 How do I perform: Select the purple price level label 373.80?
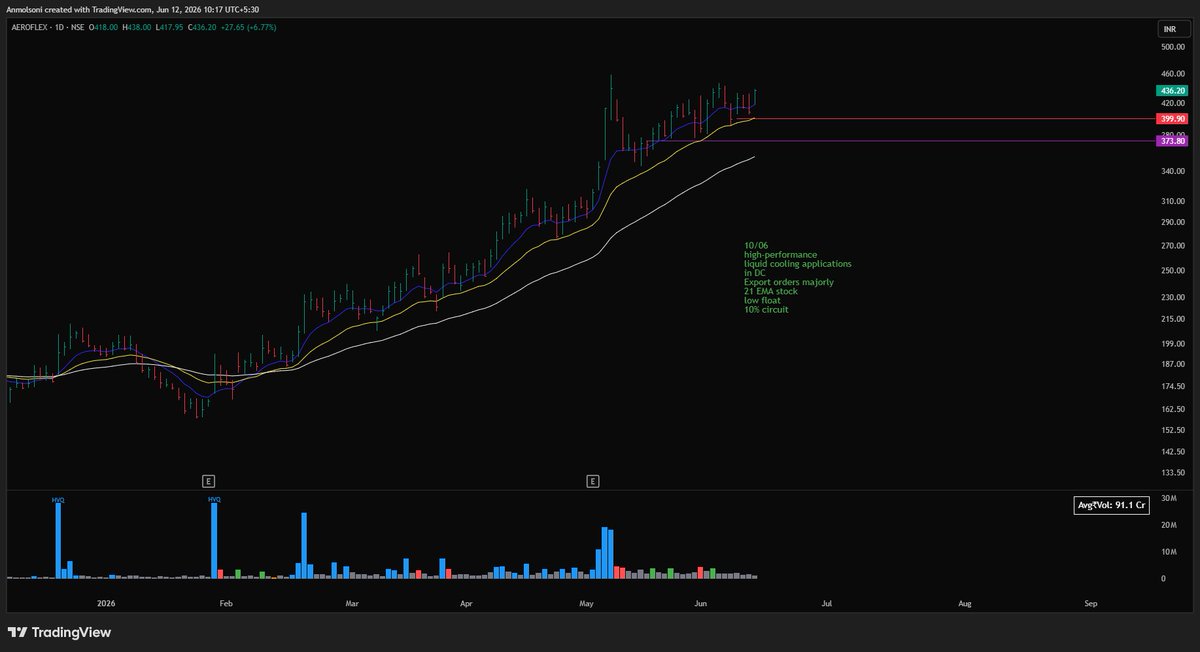(x=1172, y=141)
